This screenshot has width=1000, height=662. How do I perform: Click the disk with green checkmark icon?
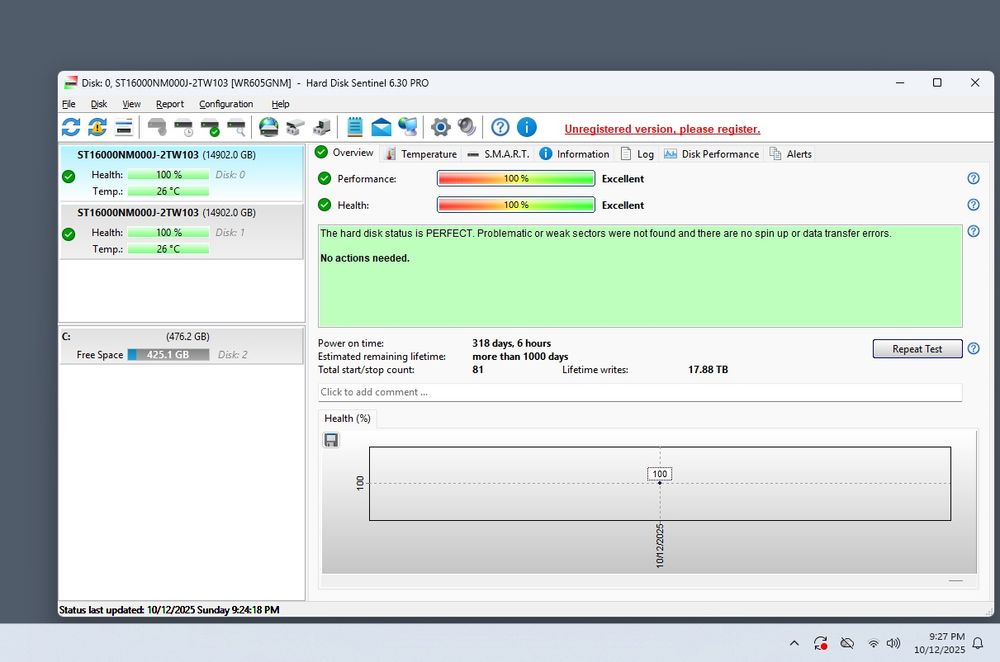coord(210,128)
